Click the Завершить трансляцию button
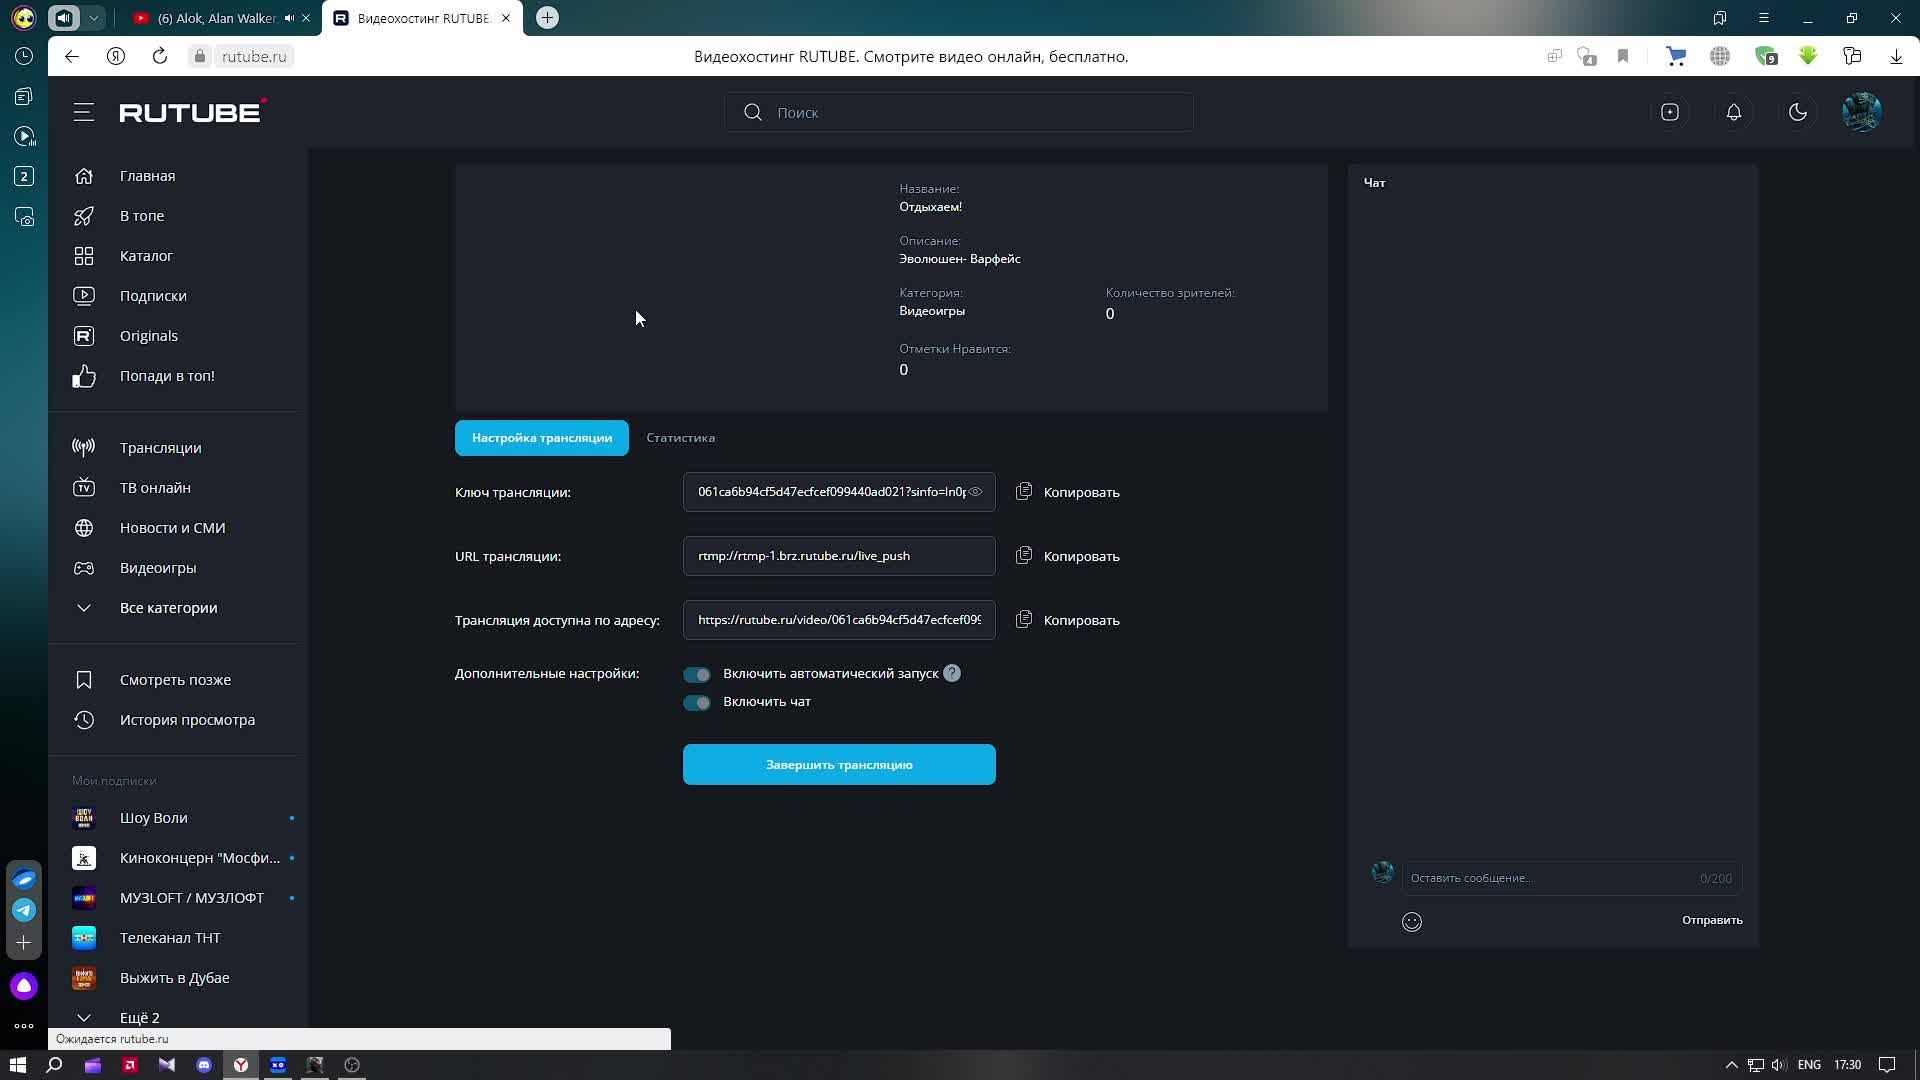Image resolution: width=1920 pixels, height=1080 pixels. (839, 765)
